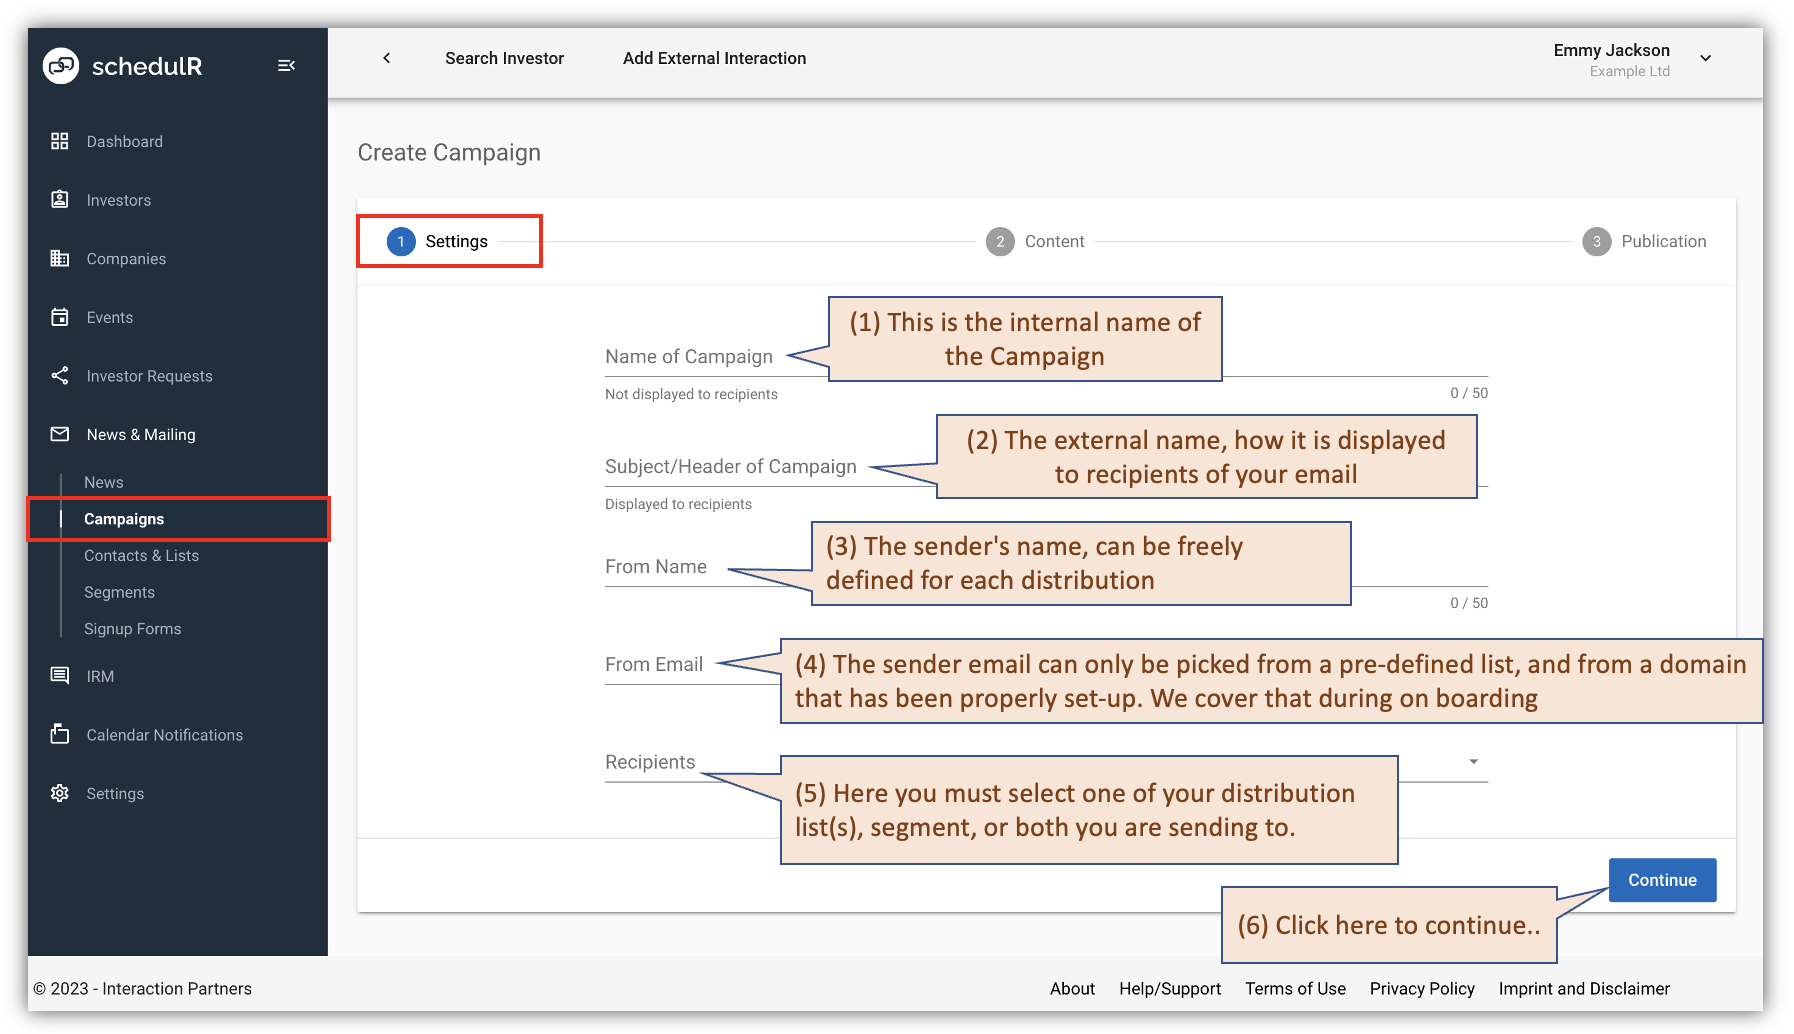1794x1034 pixels.
Task: Expand the Recipients dropdown
Action: [1471, 761]
